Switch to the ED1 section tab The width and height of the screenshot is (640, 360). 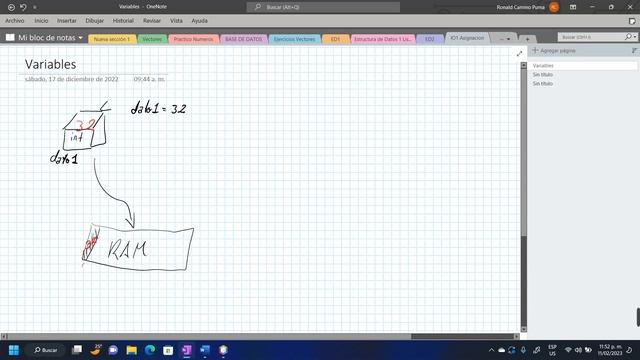click(335, 39)
